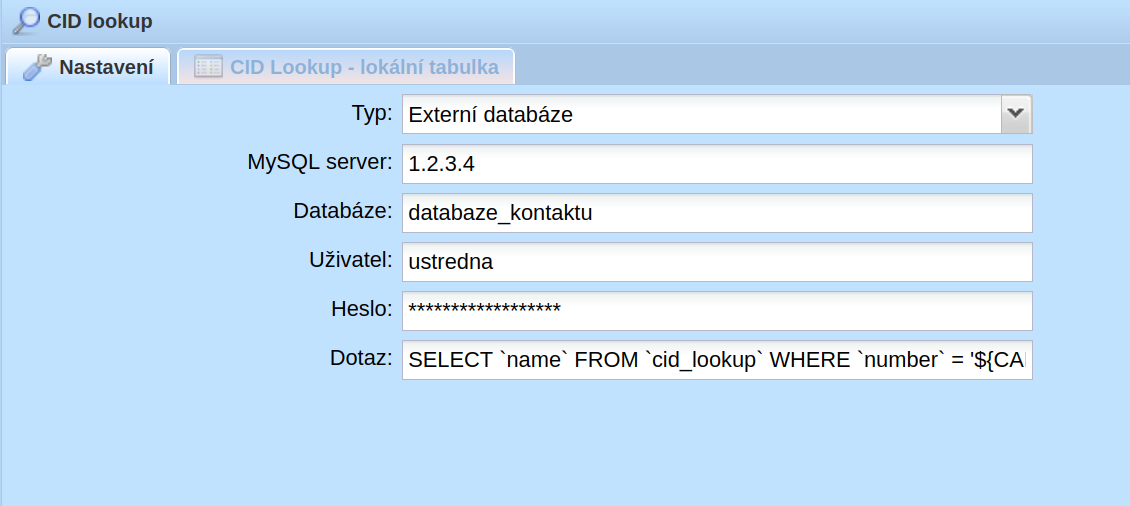Click the table icon on lokální tabulka tab

tap(208, 67)
